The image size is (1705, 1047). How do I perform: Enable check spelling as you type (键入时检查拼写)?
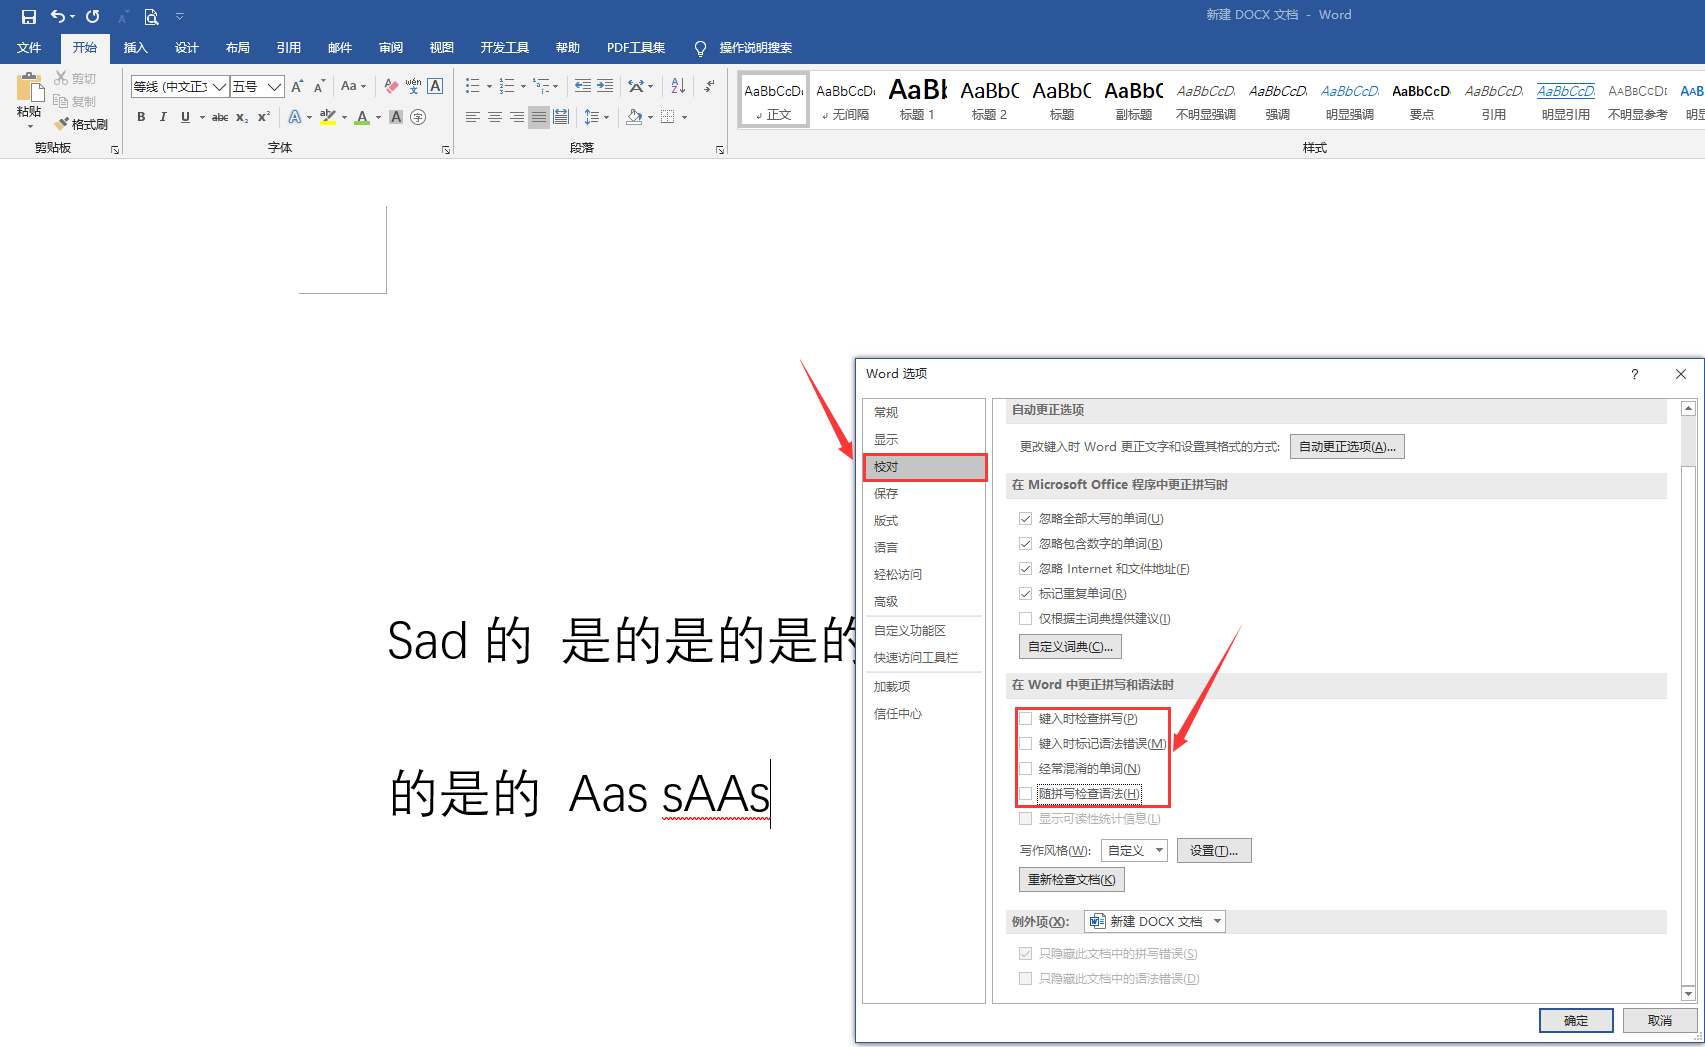point(1025,718)
